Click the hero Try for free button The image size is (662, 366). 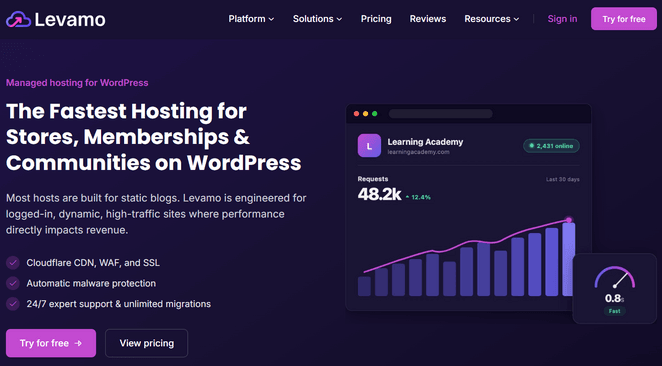[51, 343]
